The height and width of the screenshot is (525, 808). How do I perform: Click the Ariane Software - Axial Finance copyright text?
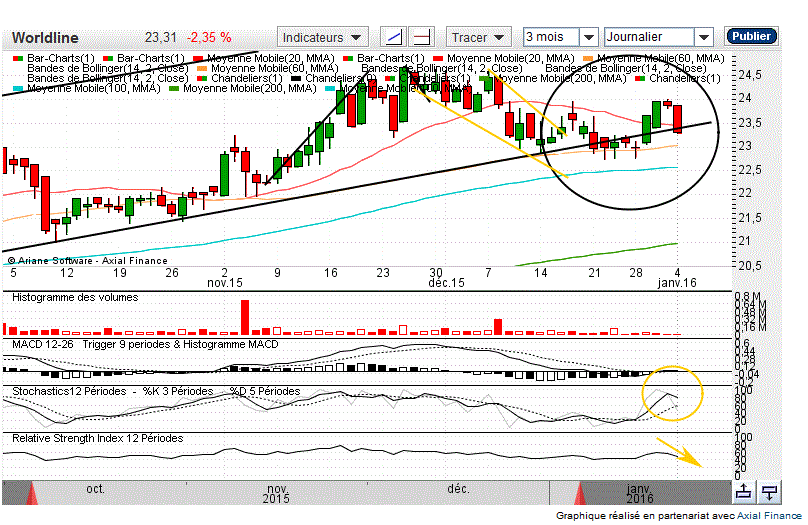(x=88, y=261)
